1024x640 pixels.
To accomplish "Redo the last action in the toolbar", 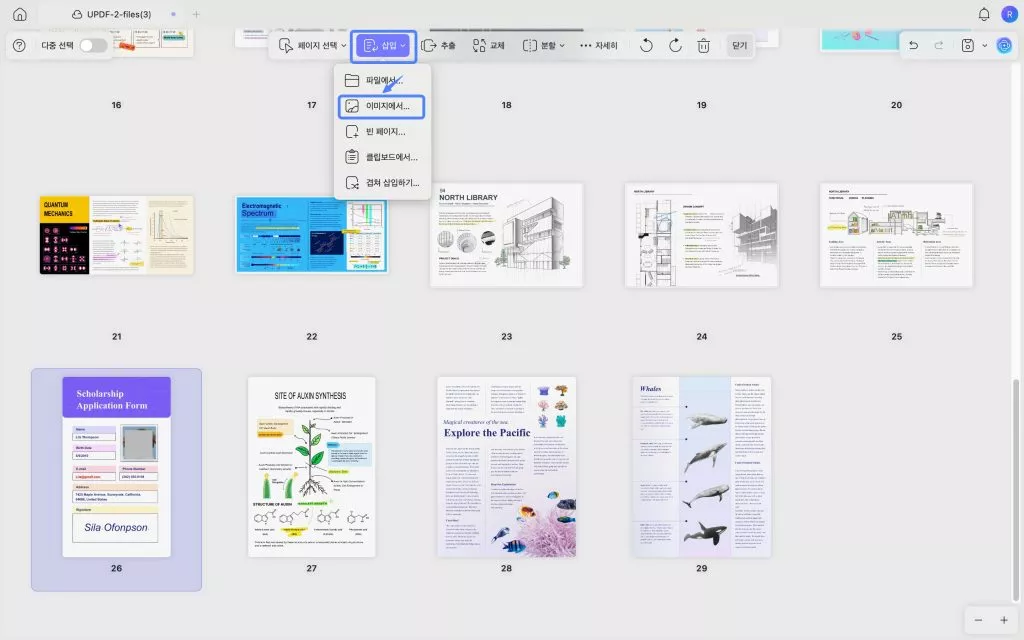I will click(675, 45).
